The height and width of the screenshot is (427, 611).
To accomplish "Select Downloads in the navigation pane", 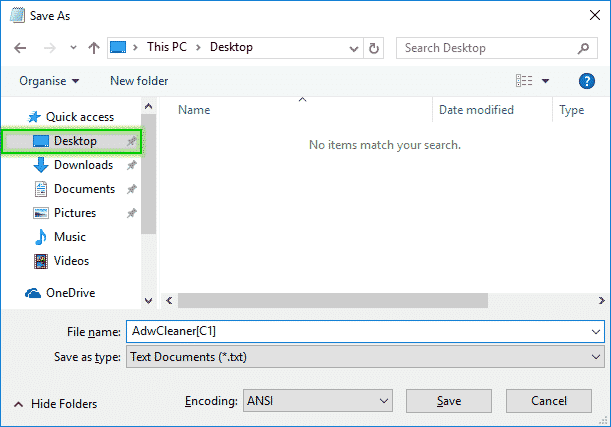I will pos(83,165).
